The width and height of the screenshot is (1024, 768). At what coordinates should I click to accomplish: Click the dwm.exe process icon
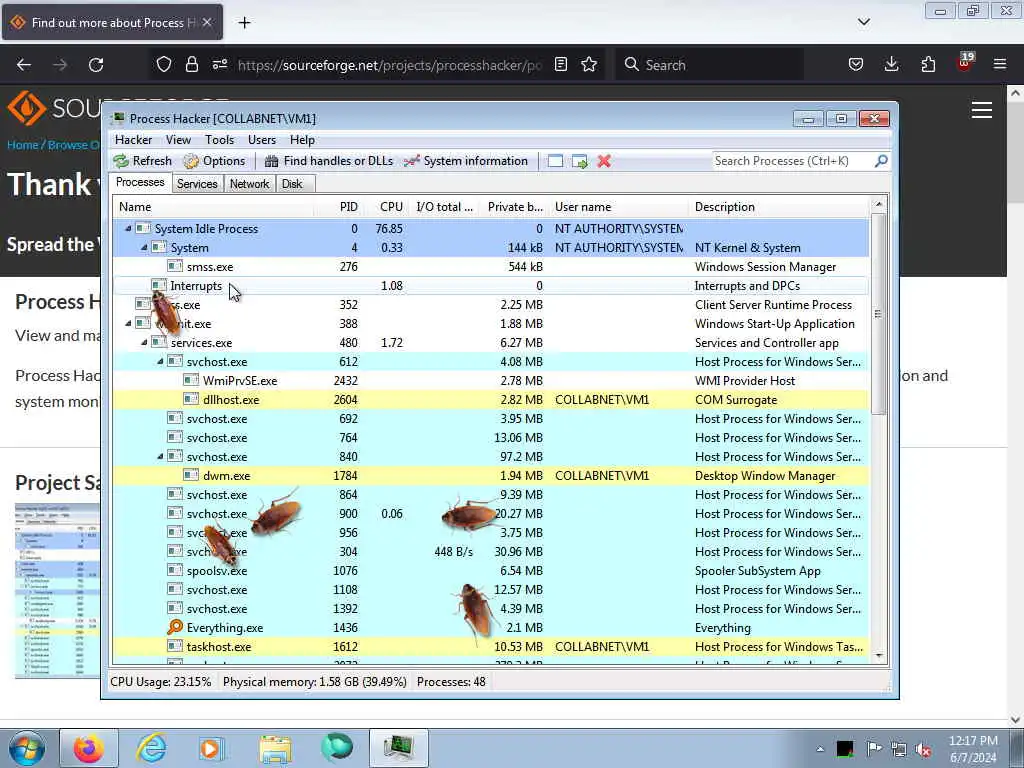pos(191,475)
